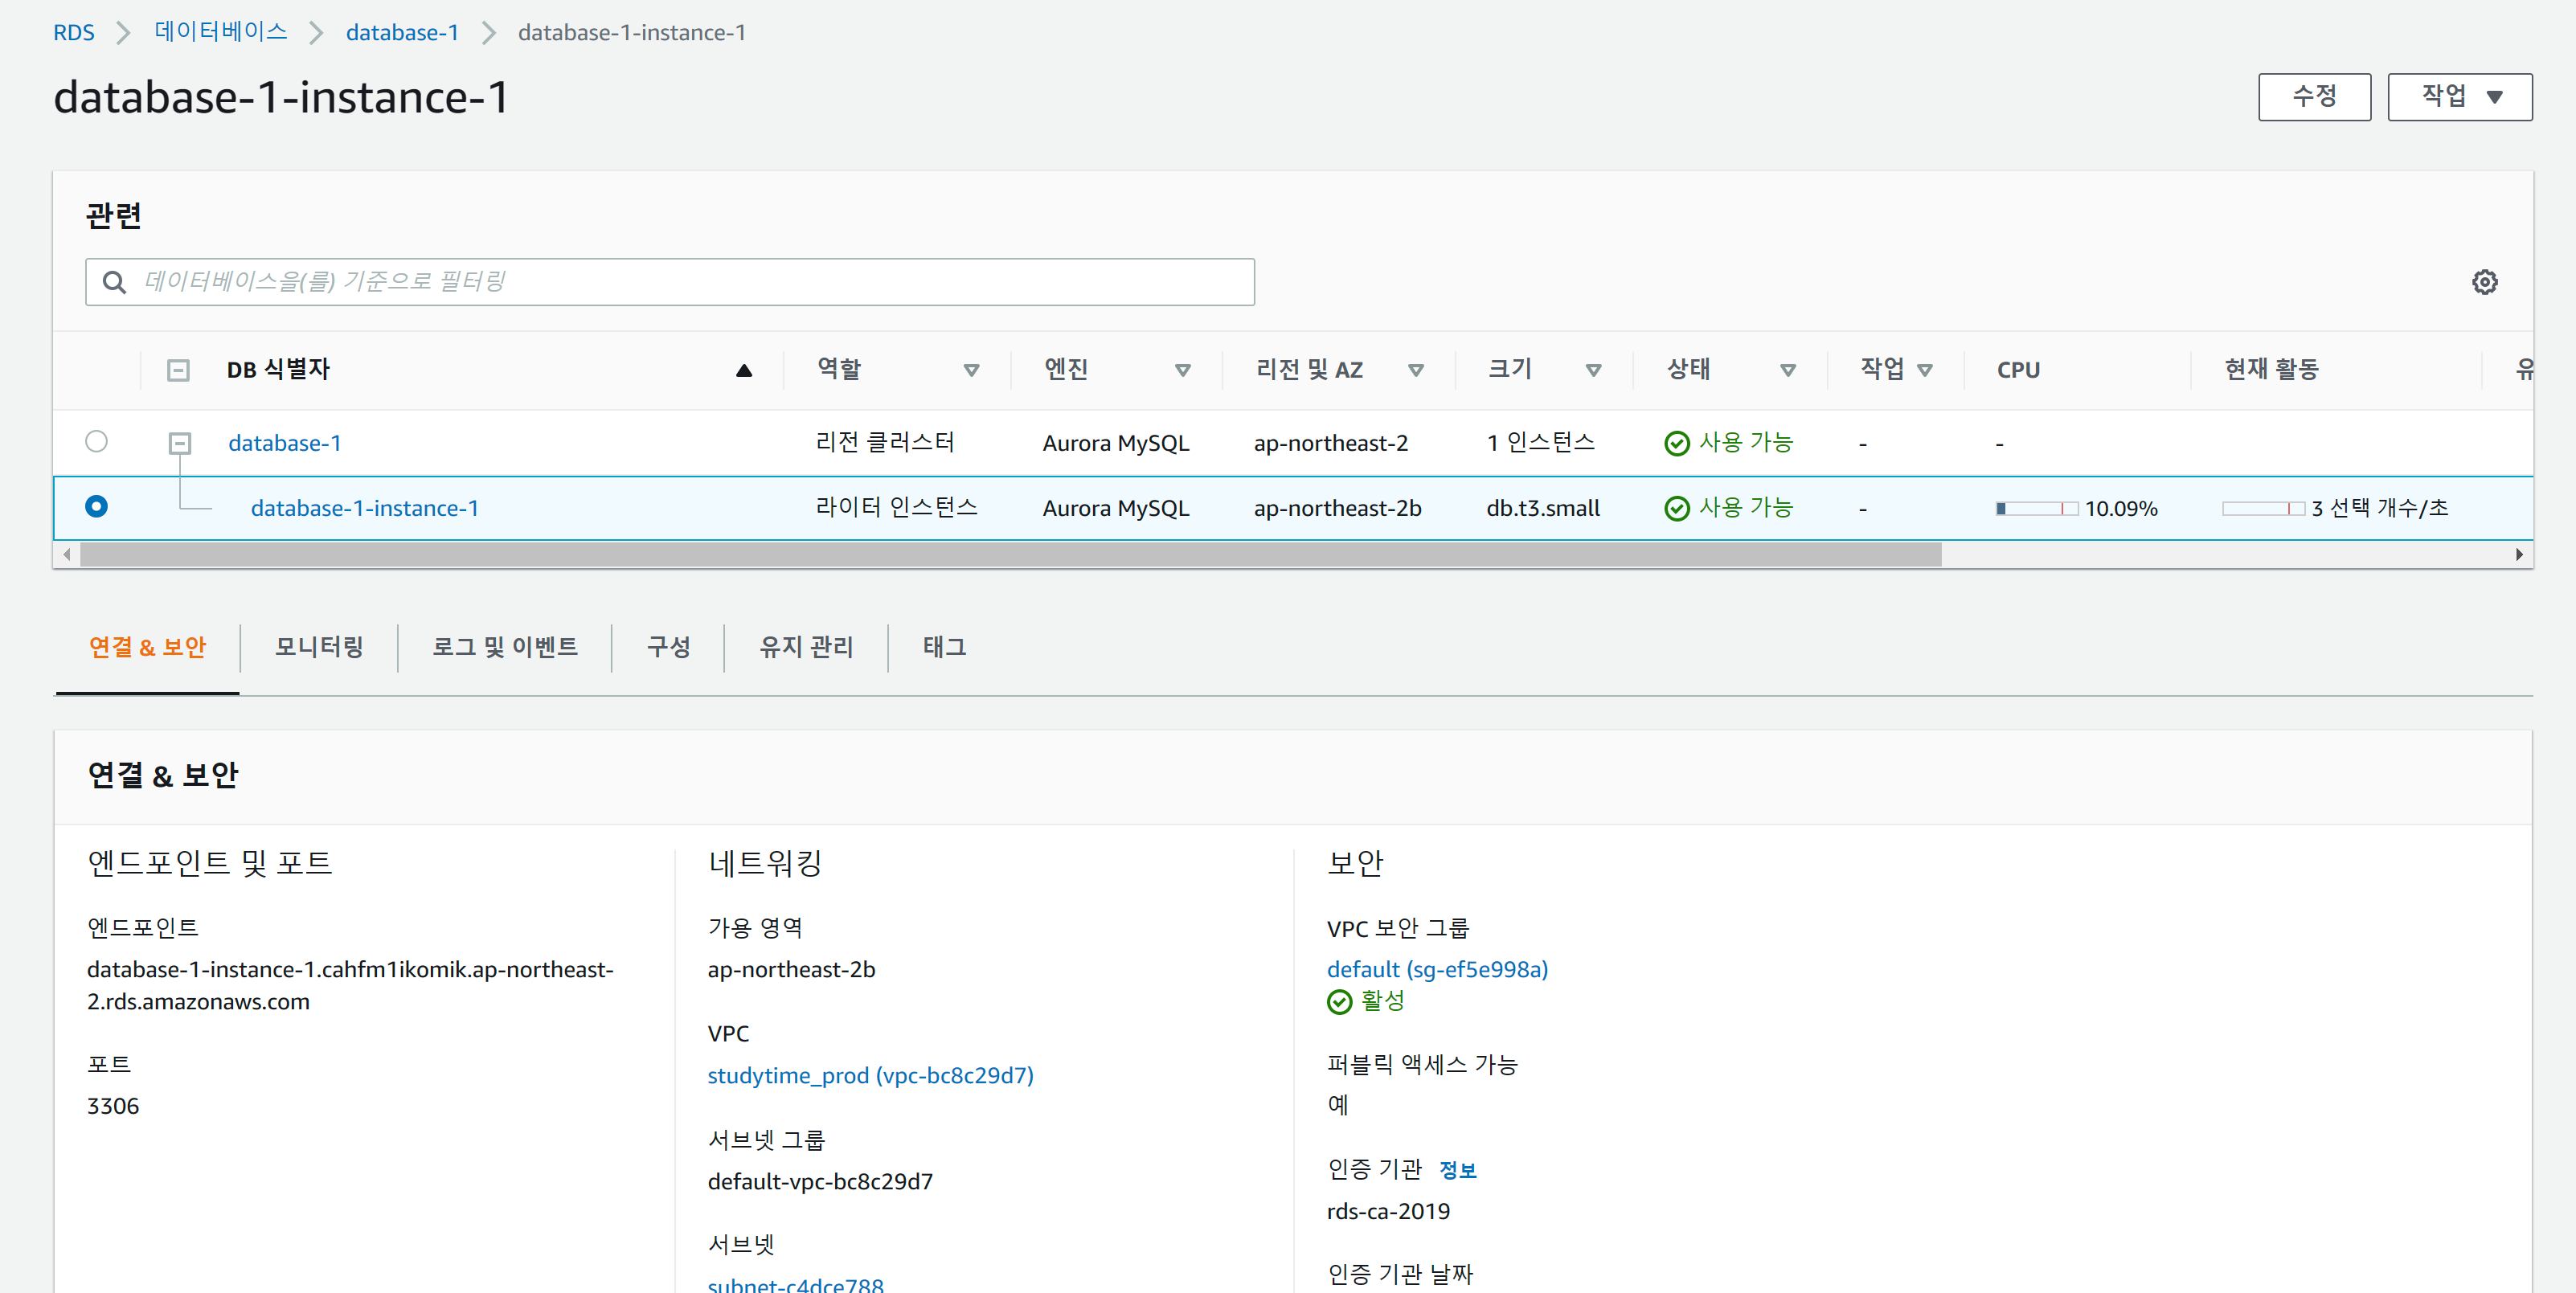Collapse the database-1 cluster tree node
This screenshot has height=1293, width=2576.
click(179, 442)
